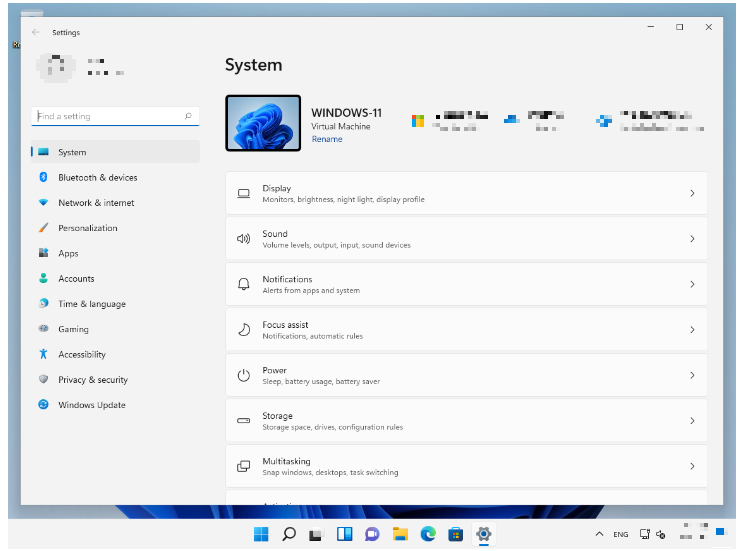Image resolution: width=738 pixels, height=551 pixels.
Task: Open Multitasking settings row
Action: click(466, 466)
